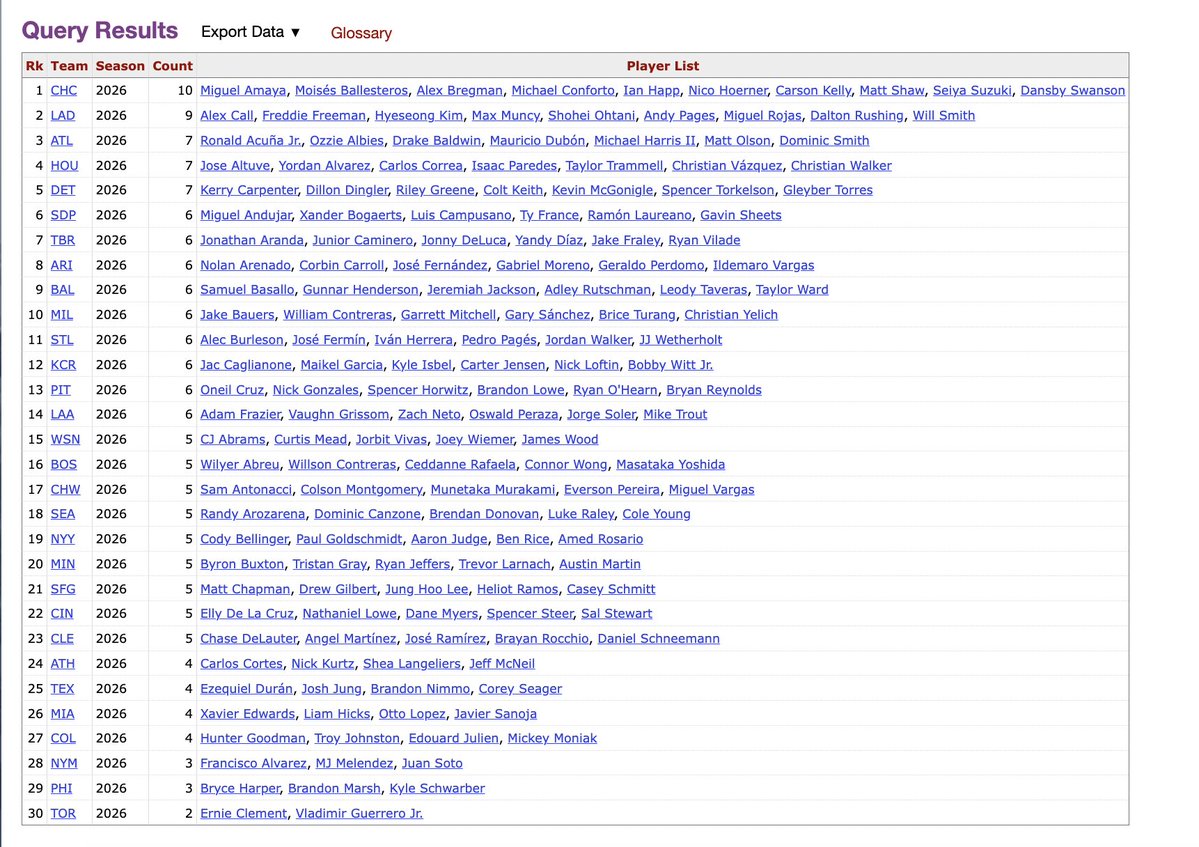
Task: Open the CLE team link
Action: (x=62, y=639)
